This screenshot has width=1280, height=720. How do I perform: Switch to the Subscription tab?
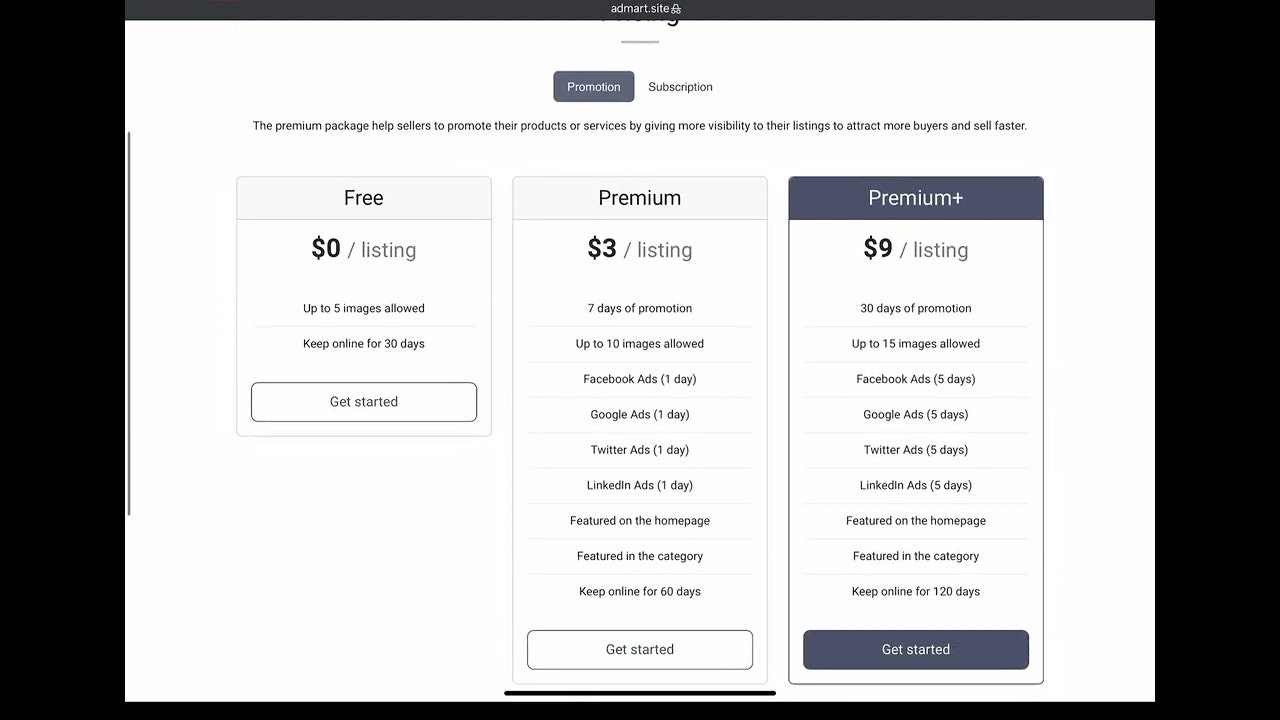(680, 87)
